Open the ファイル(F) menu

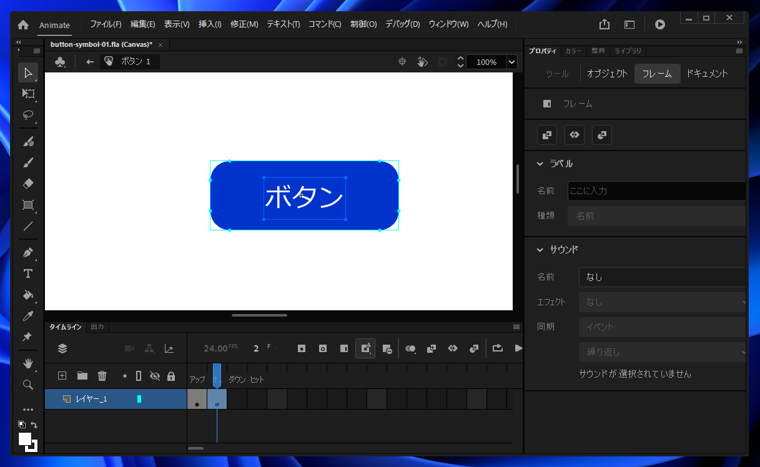tap(105, 24)
